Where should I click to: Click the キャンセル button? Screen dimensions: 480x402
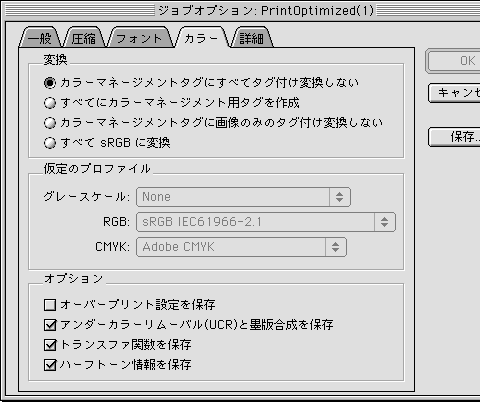tap(454, 93)
